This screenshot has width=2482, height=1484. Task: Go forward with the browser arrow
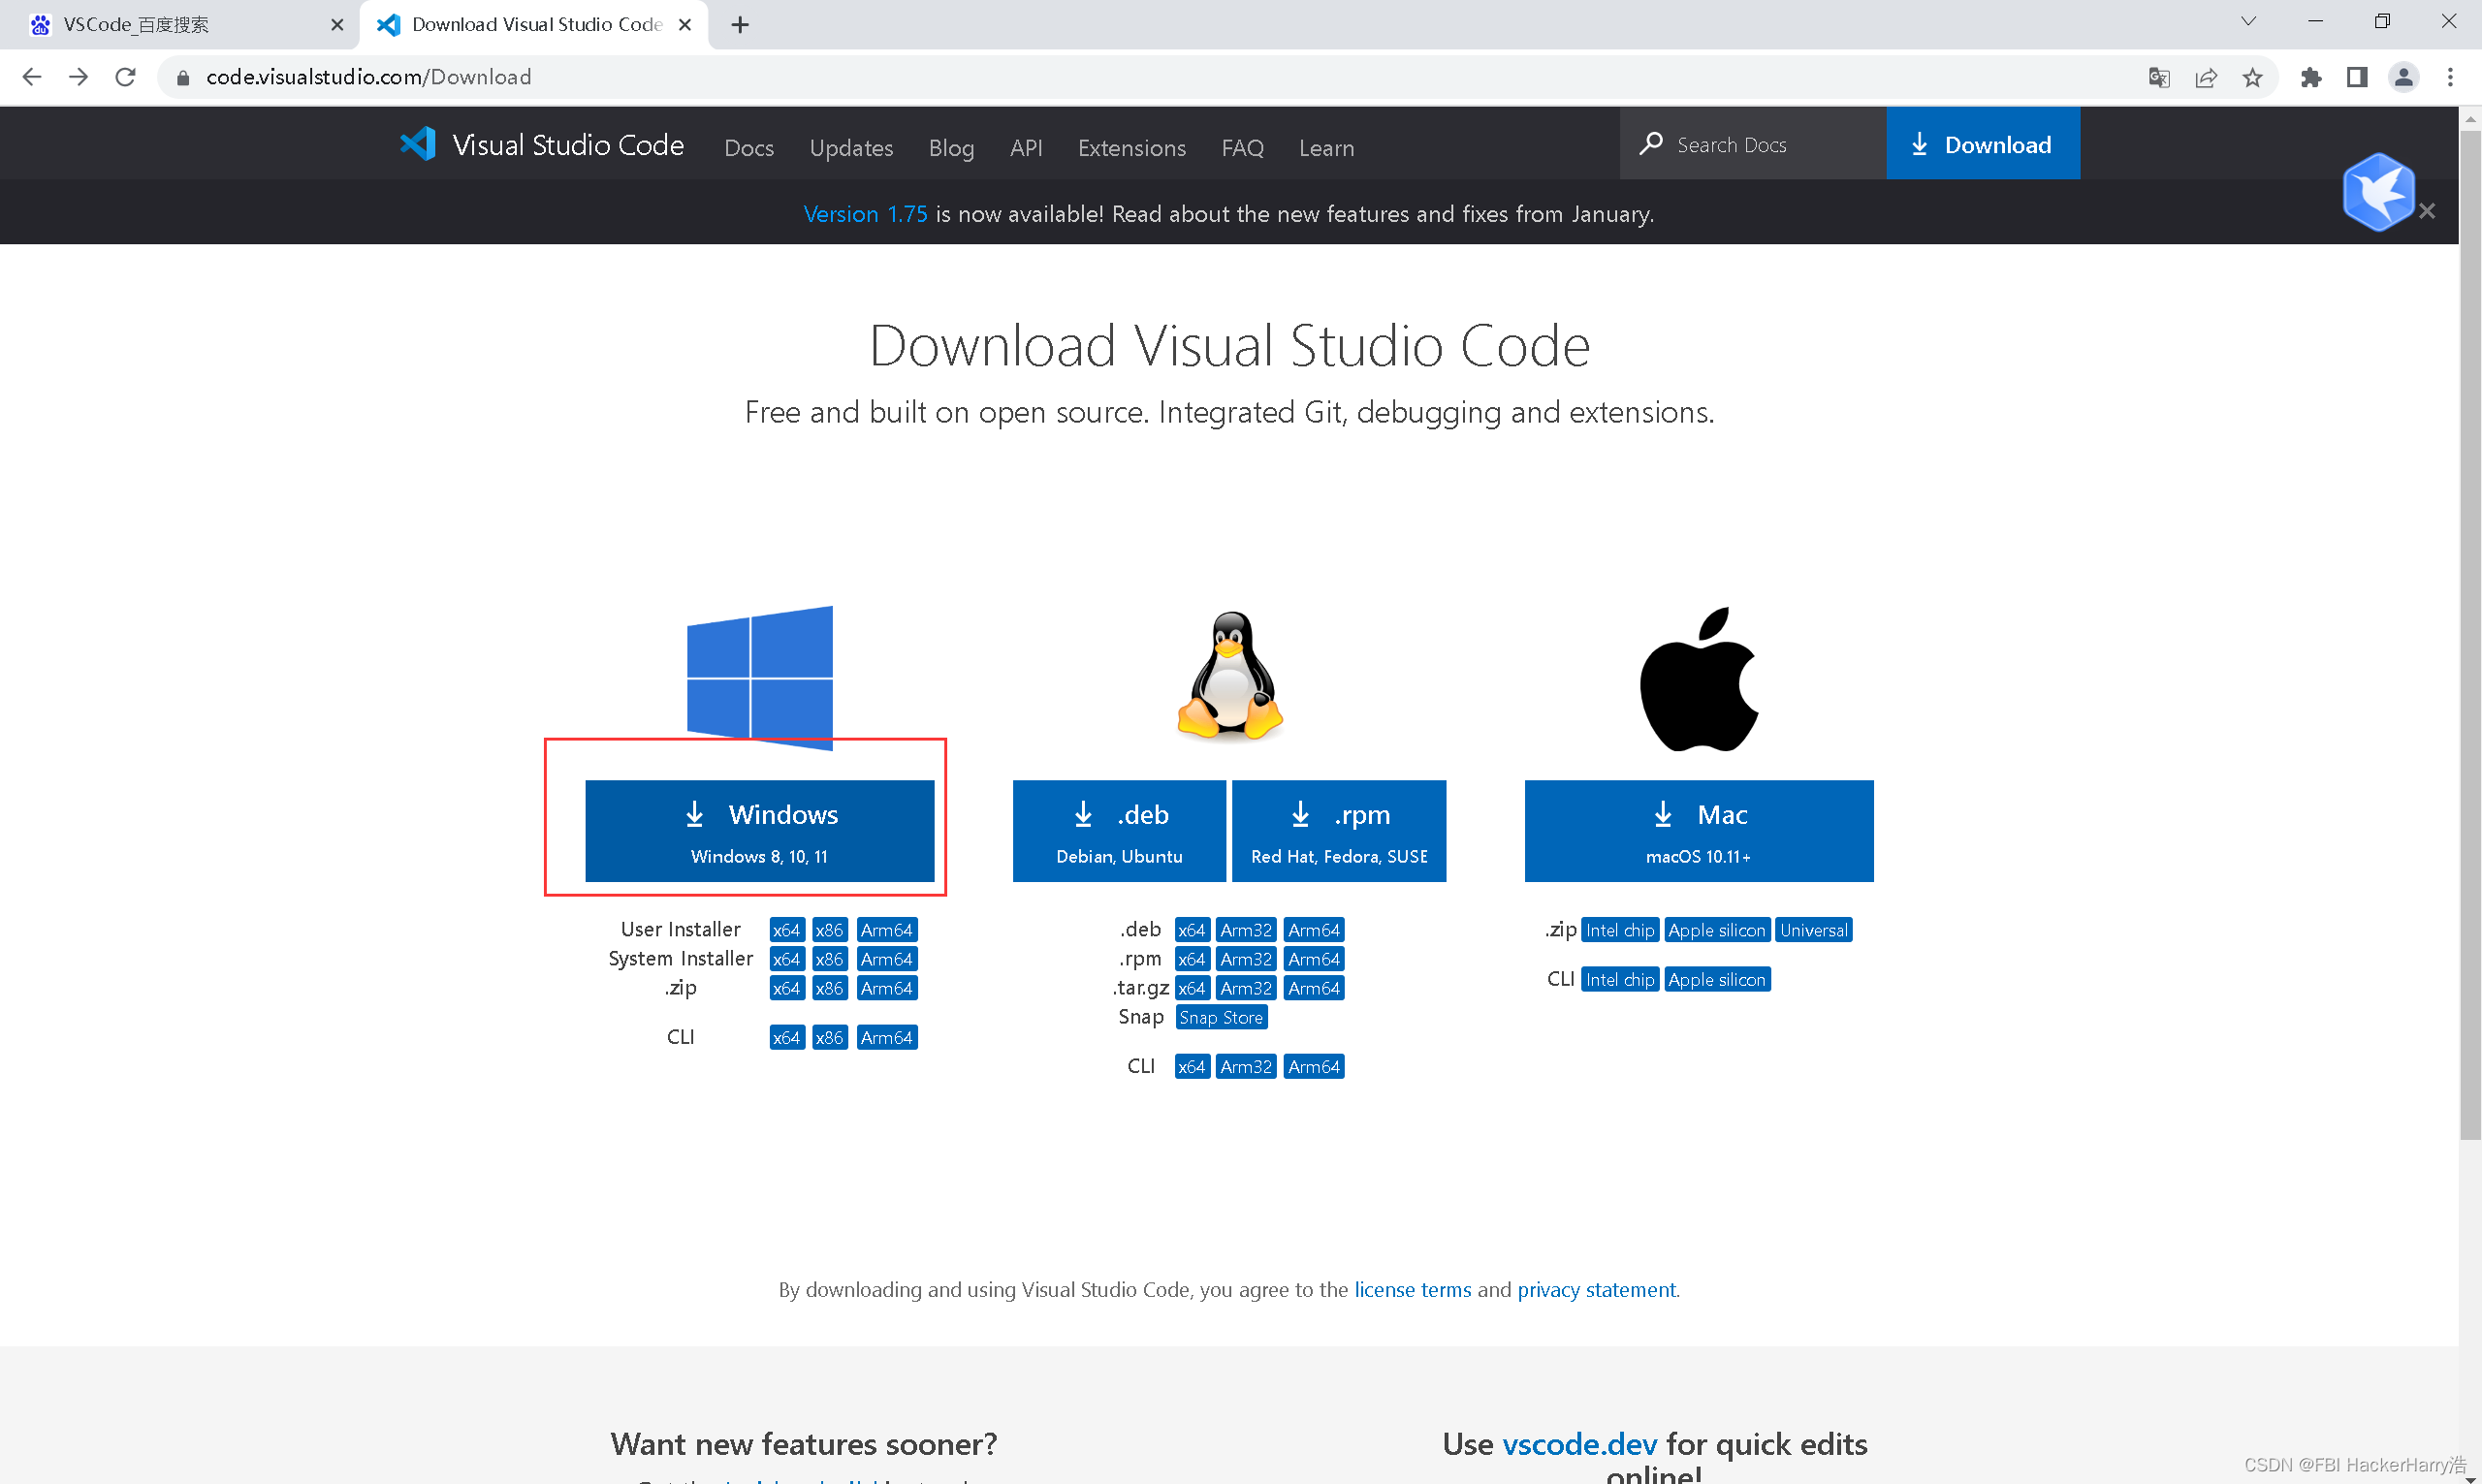(x=78, y=77)
